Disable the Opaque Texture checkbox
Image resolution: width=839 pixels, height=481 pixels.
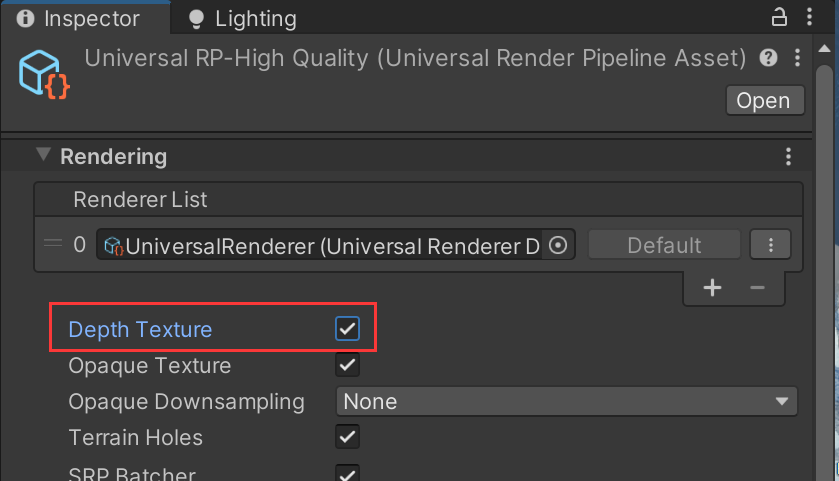[347, 365]
